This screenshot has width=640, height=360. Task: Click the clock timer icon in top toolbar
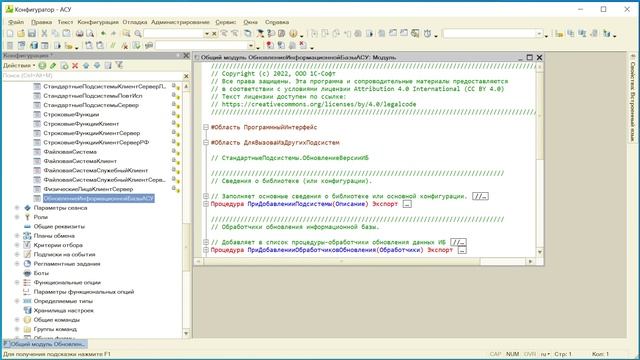(427, 33)
